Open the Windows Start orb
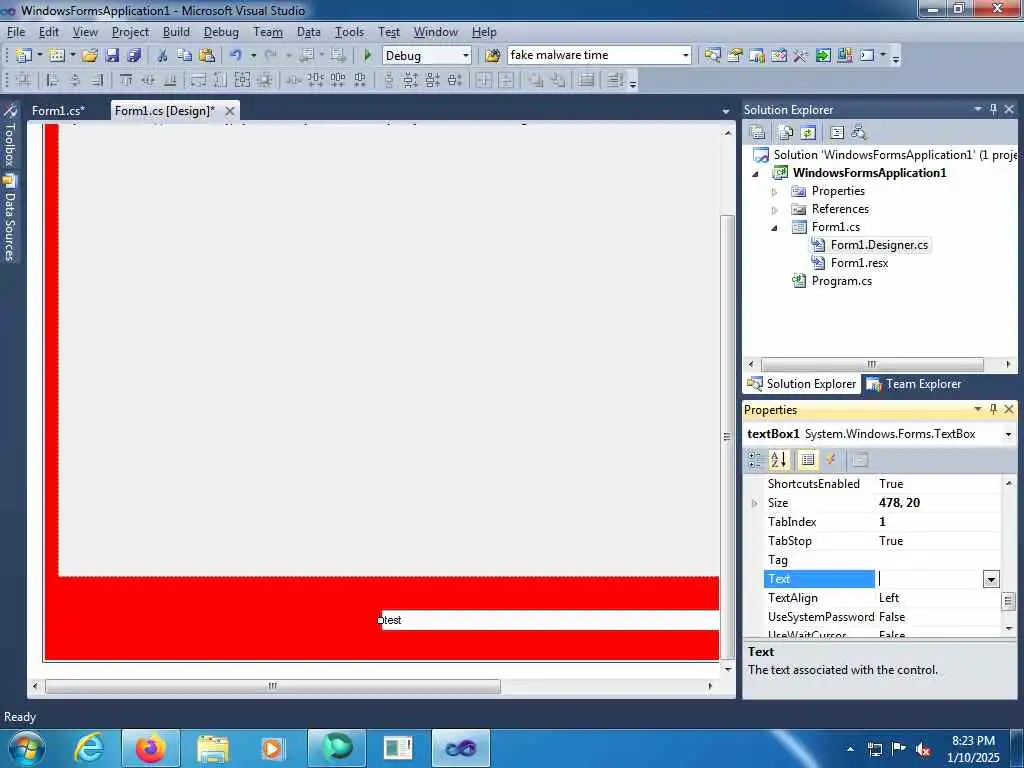The width and height of the screenshot is (1024, 768). tap(26, 748)
